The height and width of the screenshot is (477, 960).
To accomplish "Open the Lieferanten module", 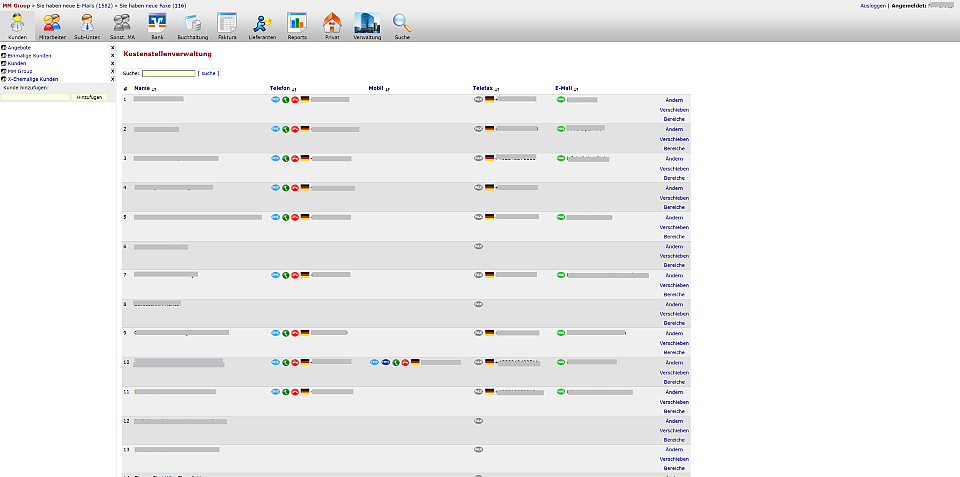I will pyautogui.click(x=262, y=26).
